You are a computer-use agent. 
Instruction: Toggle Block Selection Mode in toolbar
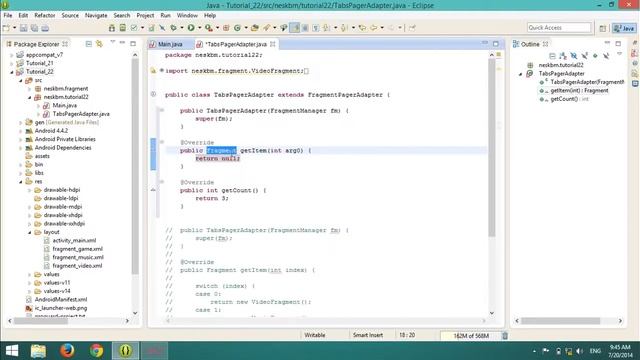(305, 28)
